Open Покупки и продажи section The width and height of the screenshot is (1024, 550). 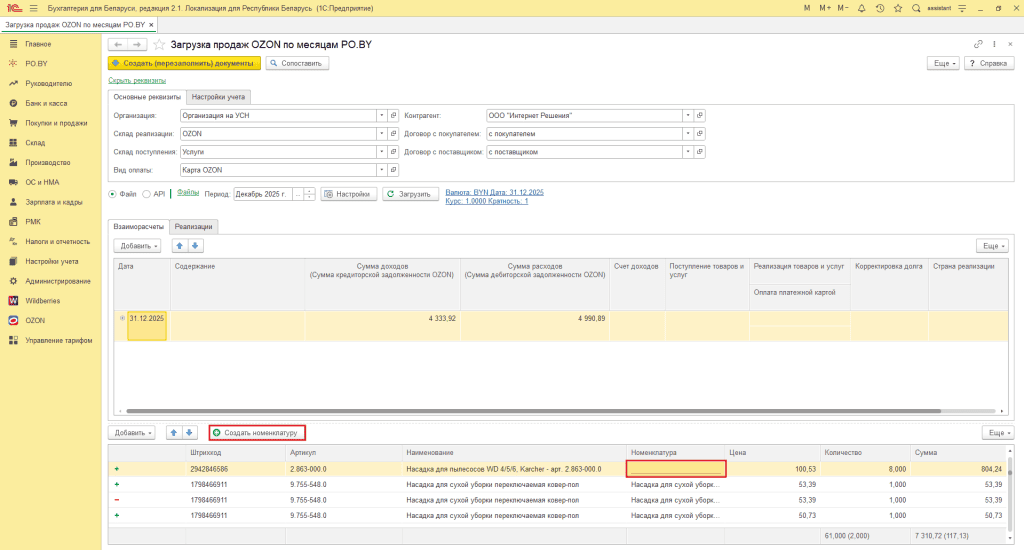pos(56,123)
